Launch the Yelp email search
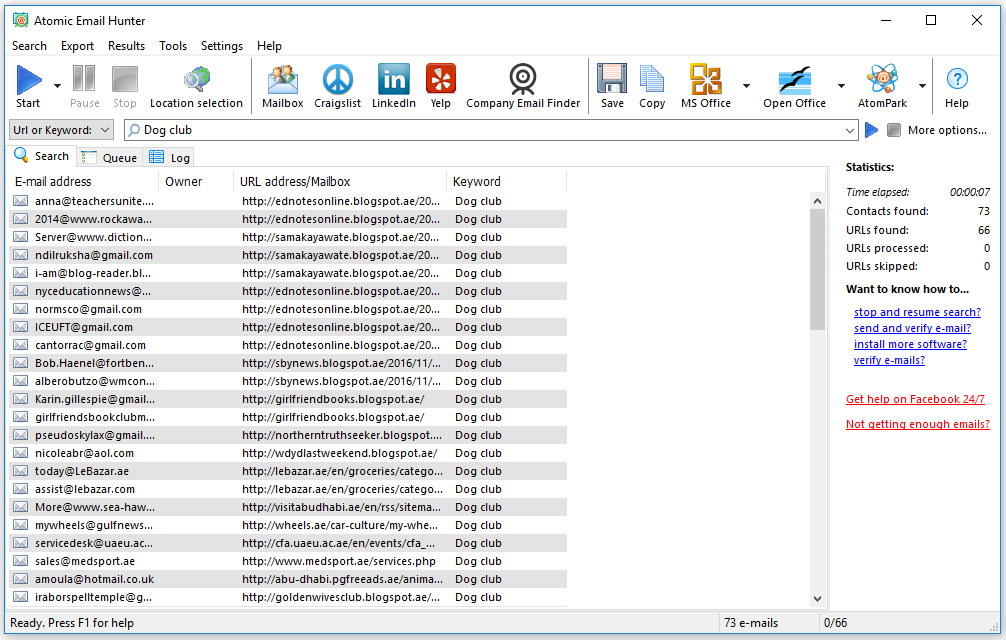The width and height of the screenshot is (1006, 640). point(440,85)
